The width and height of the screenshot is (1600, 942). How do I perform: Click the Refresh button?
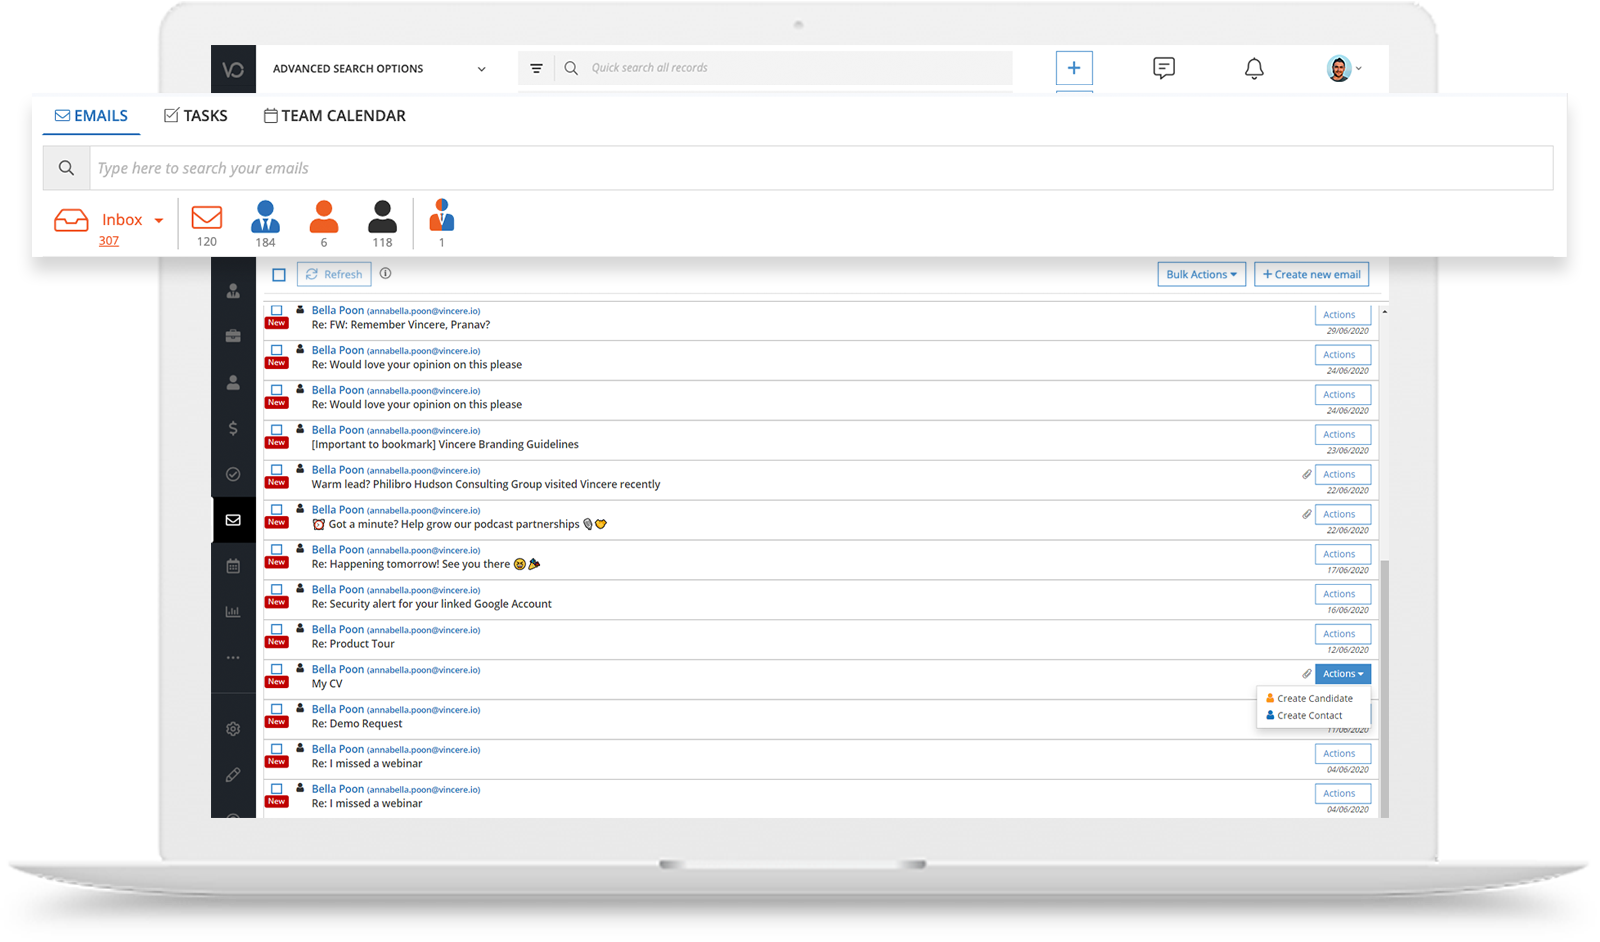334,274
